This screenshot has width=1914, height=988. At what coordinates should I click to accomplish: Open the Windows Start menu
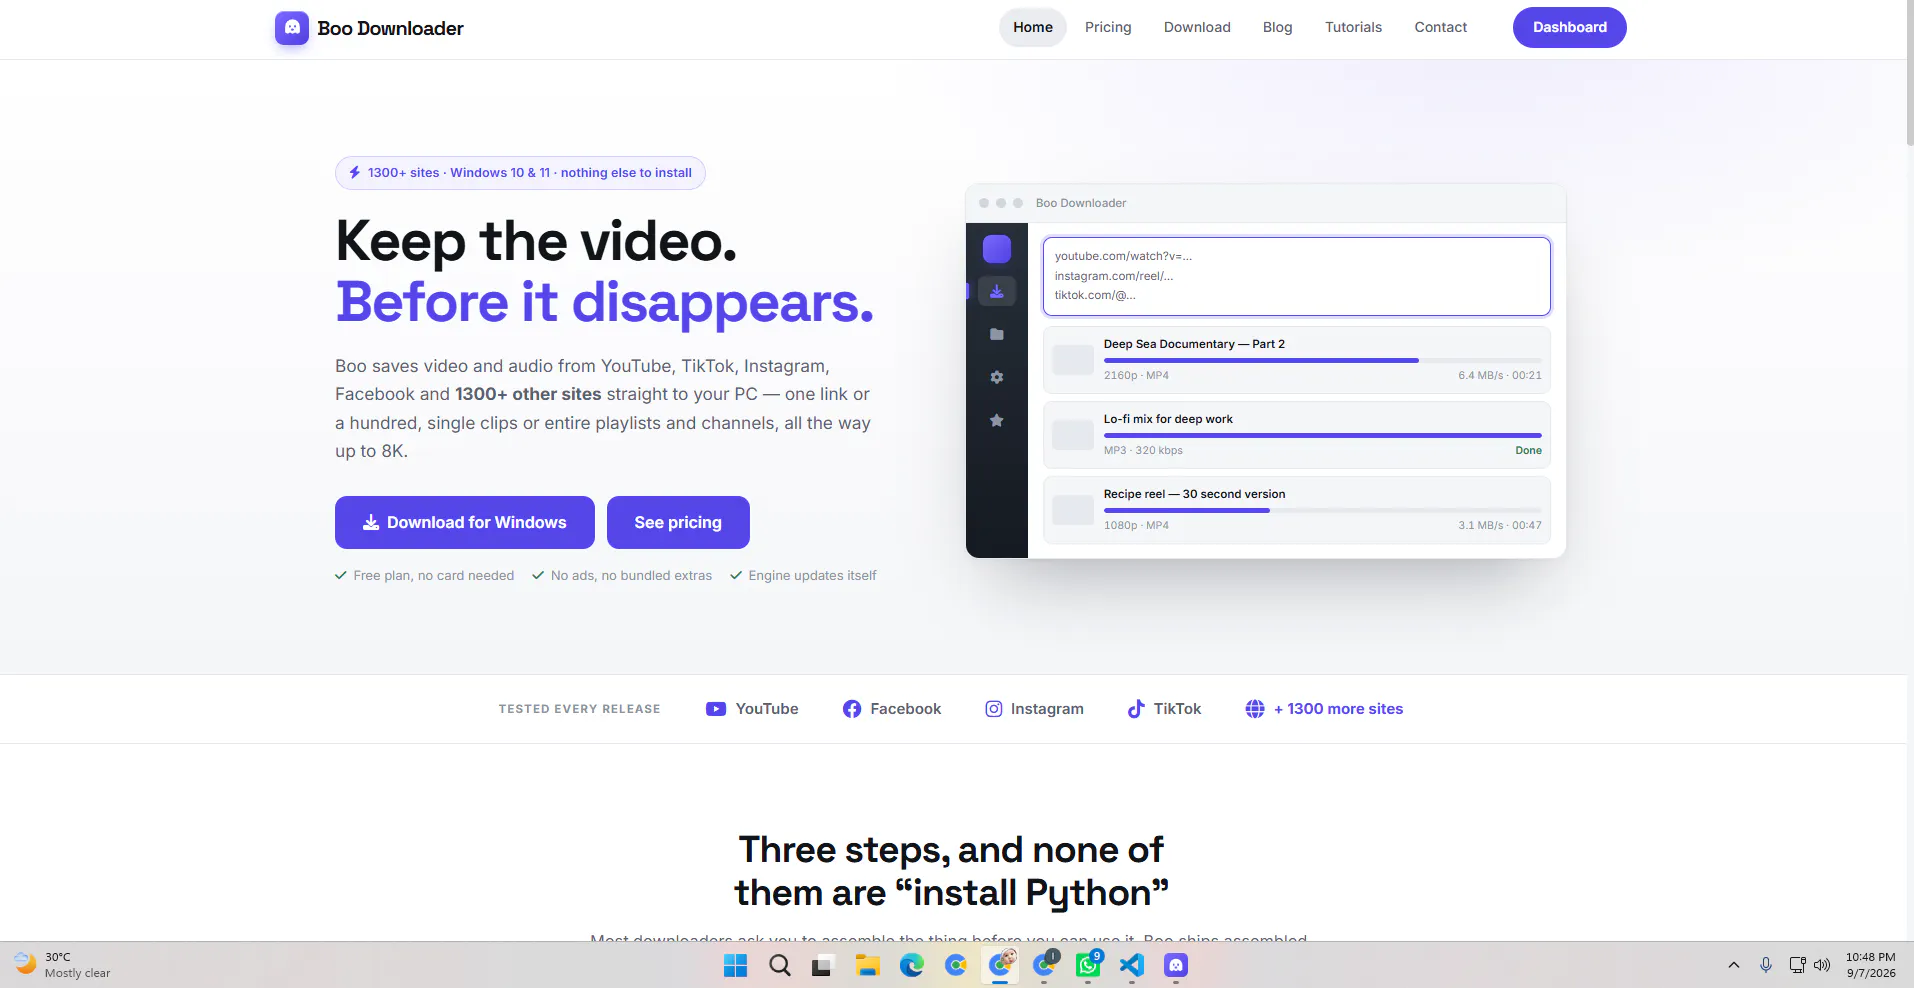[x=736, y=965]
